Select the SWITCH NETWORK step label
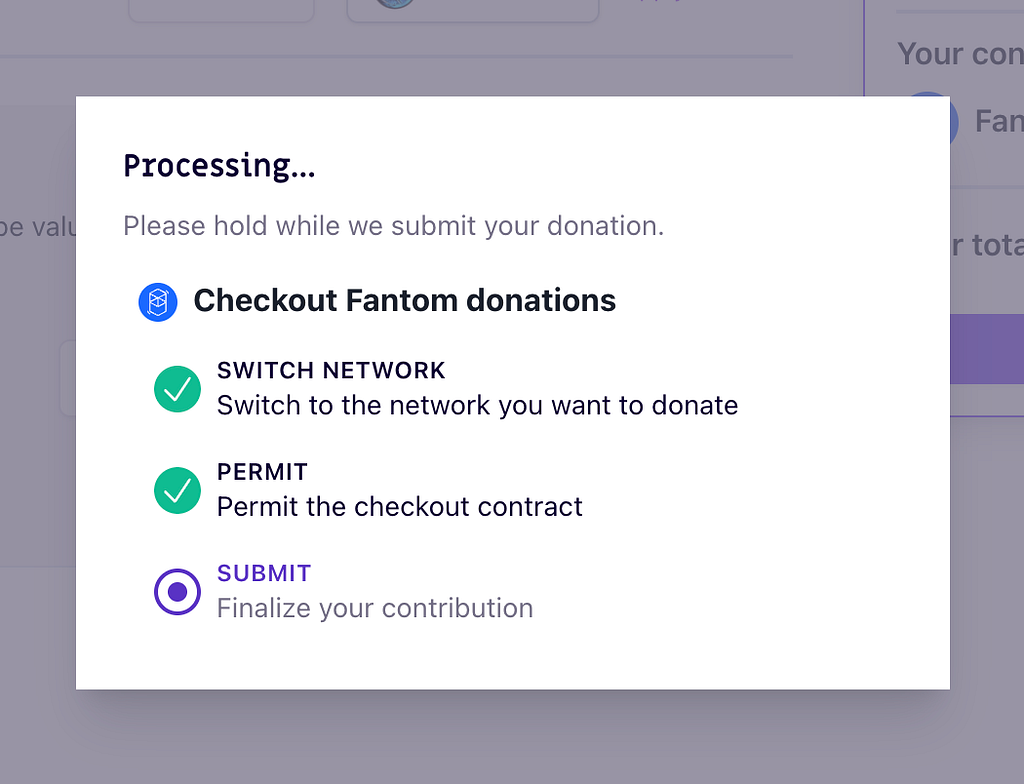 point(331,370)
